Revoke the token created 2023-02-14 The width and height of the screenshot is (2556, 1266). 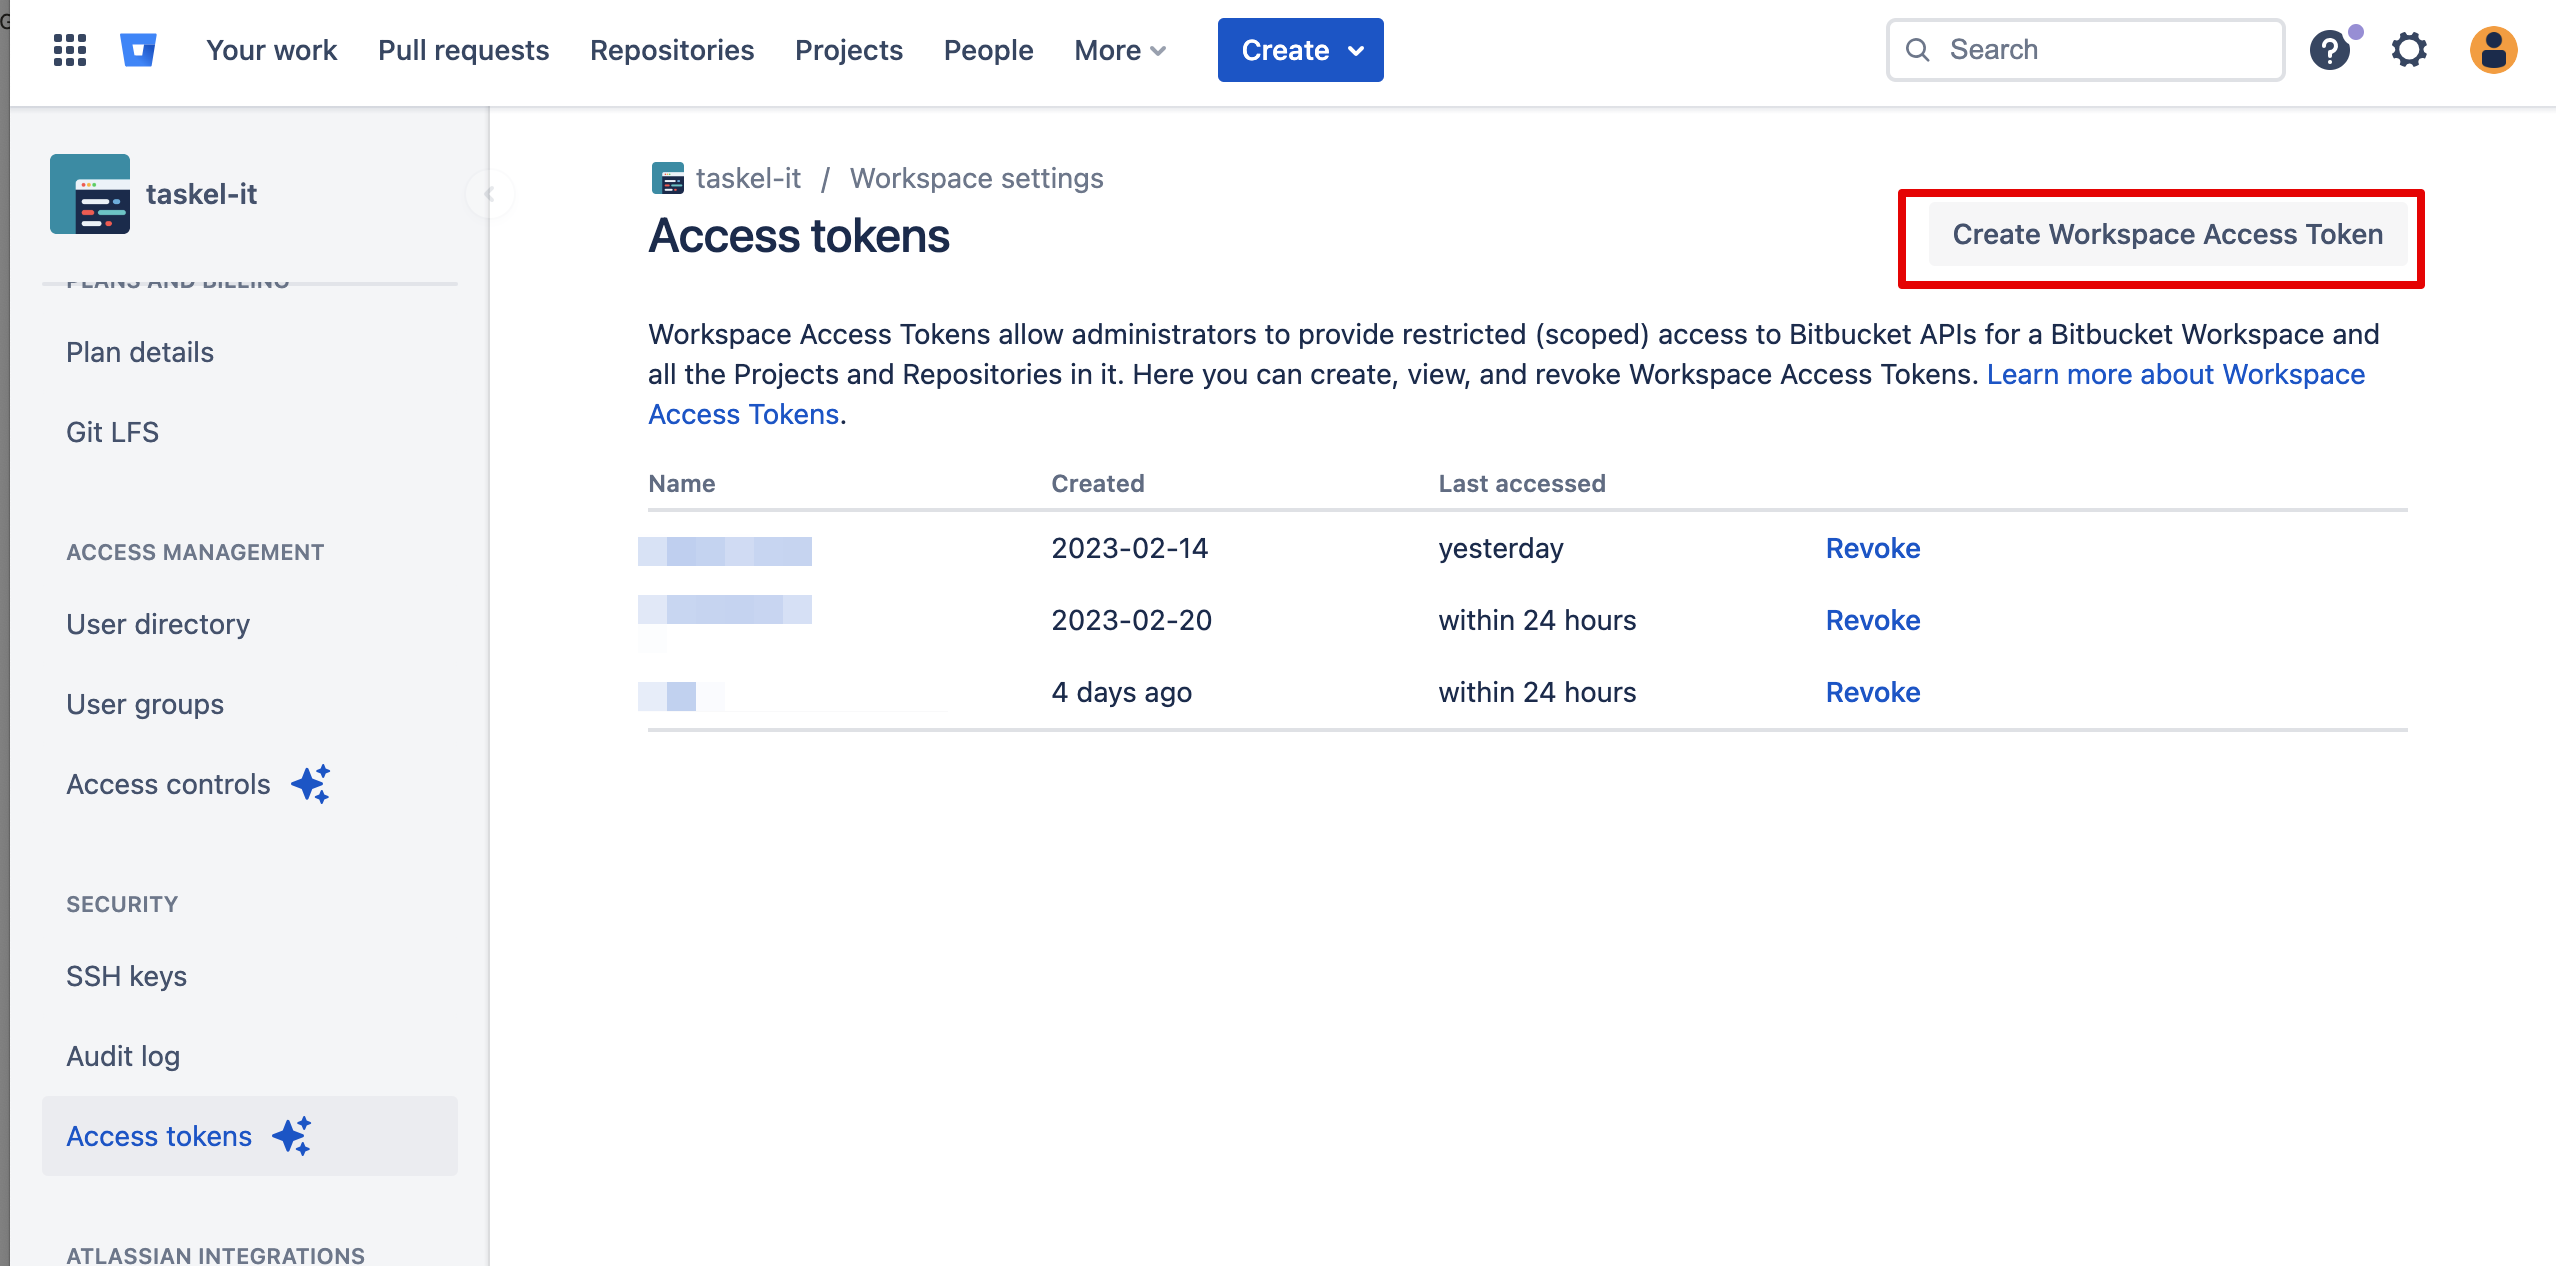click(1872, 548)
